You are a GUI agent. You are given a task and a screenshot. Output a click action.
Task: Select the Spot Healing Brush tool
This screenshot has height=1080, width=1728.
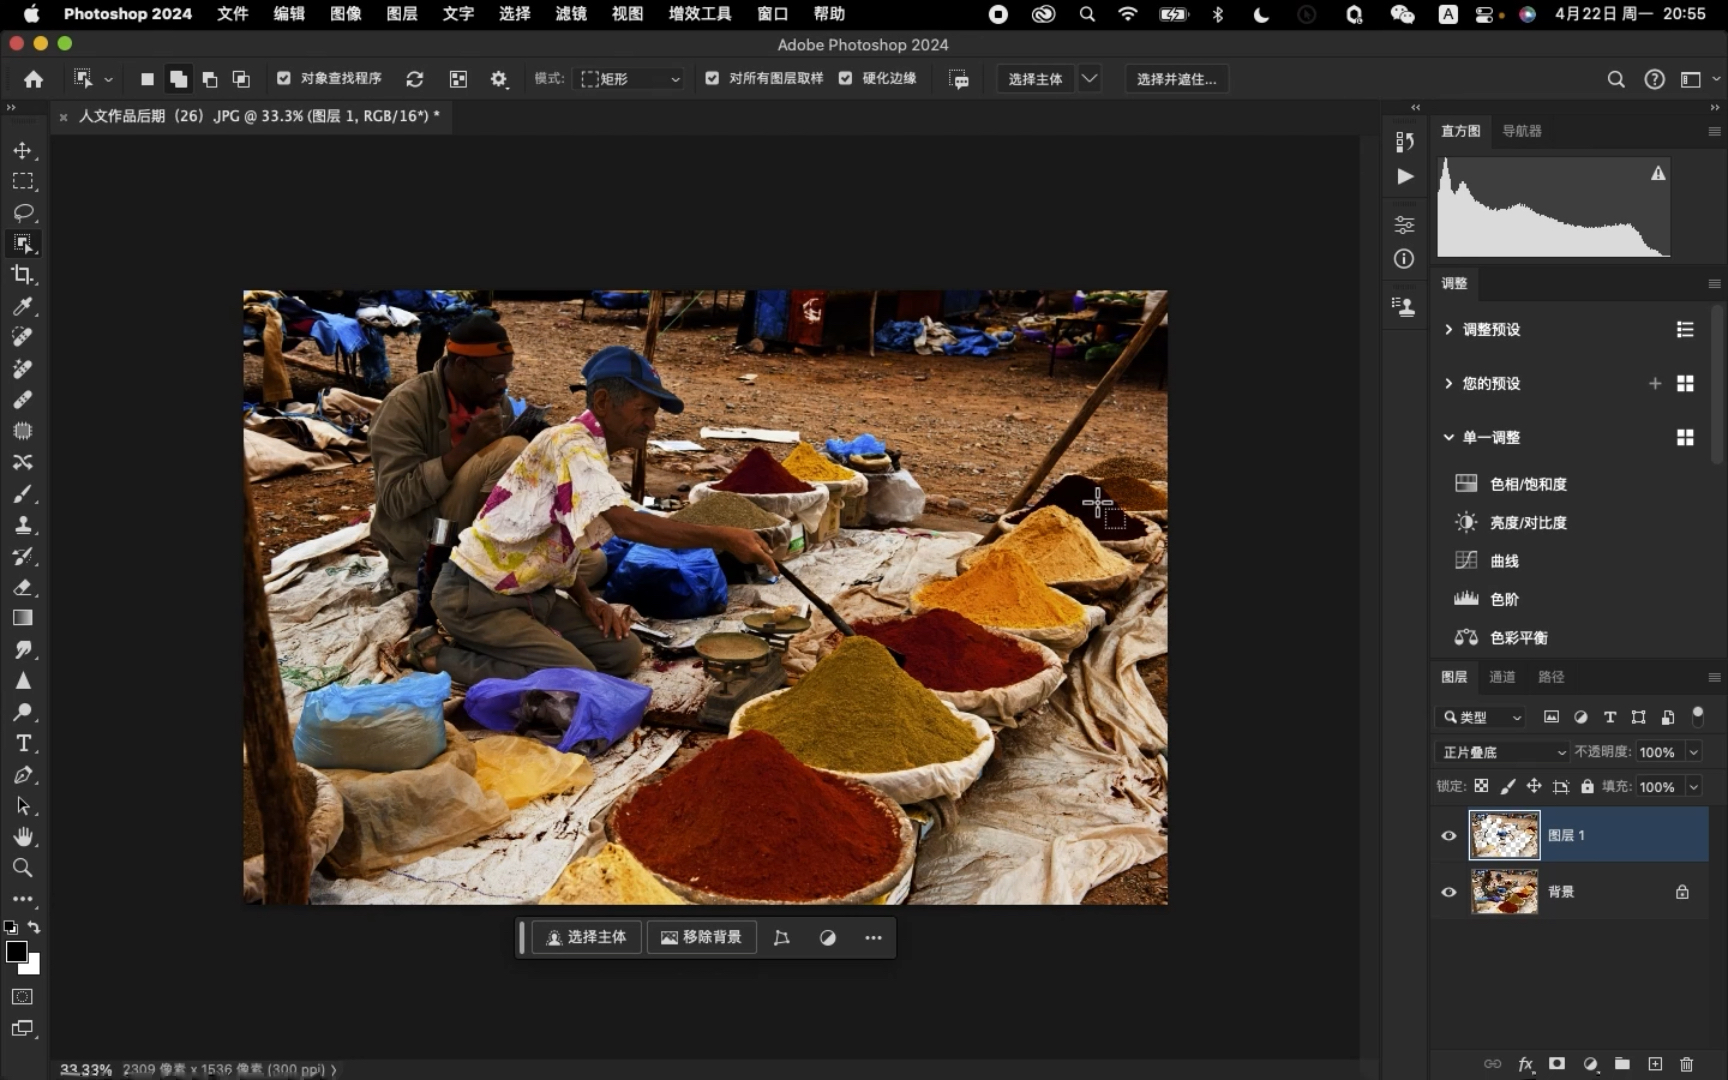coord(22,337)
